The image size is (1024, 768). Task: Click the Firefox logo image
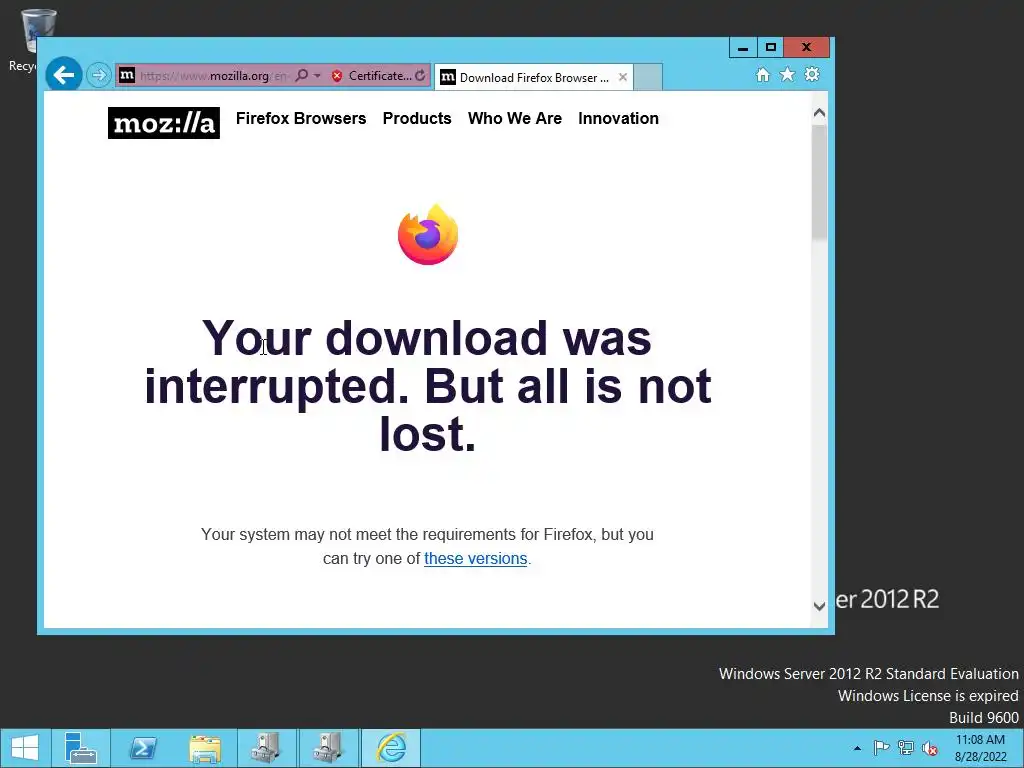[x=428, y=235]
